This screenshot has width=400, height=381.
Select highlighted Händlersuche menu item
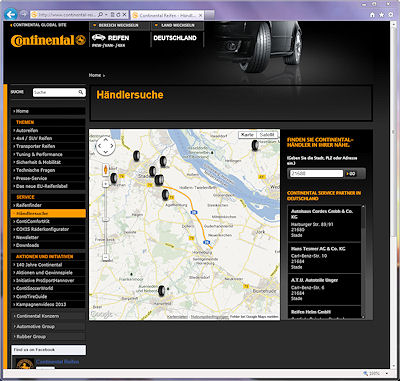(x=48, y=213)
